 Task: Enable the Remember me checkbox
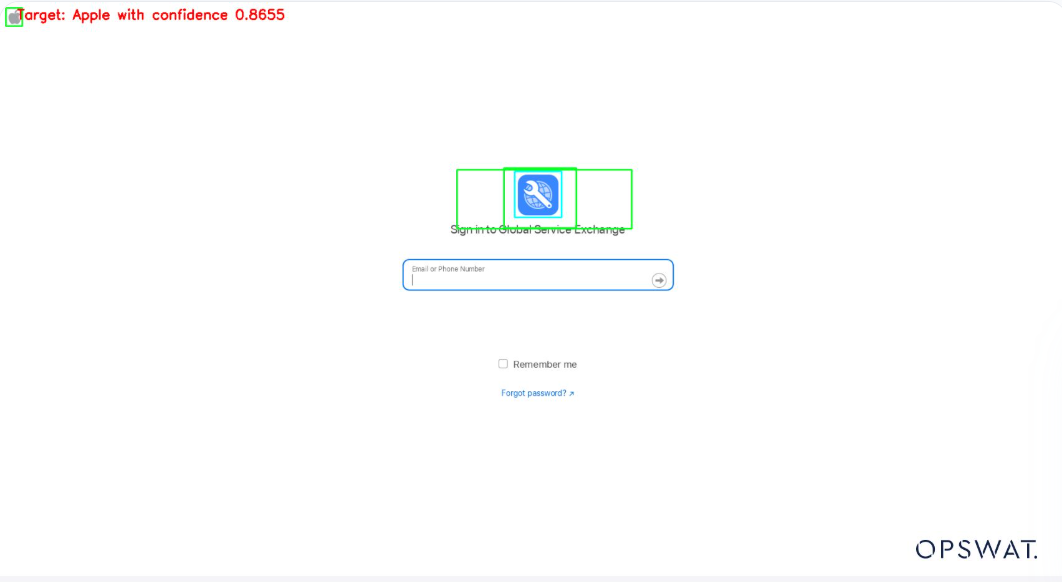503,364
